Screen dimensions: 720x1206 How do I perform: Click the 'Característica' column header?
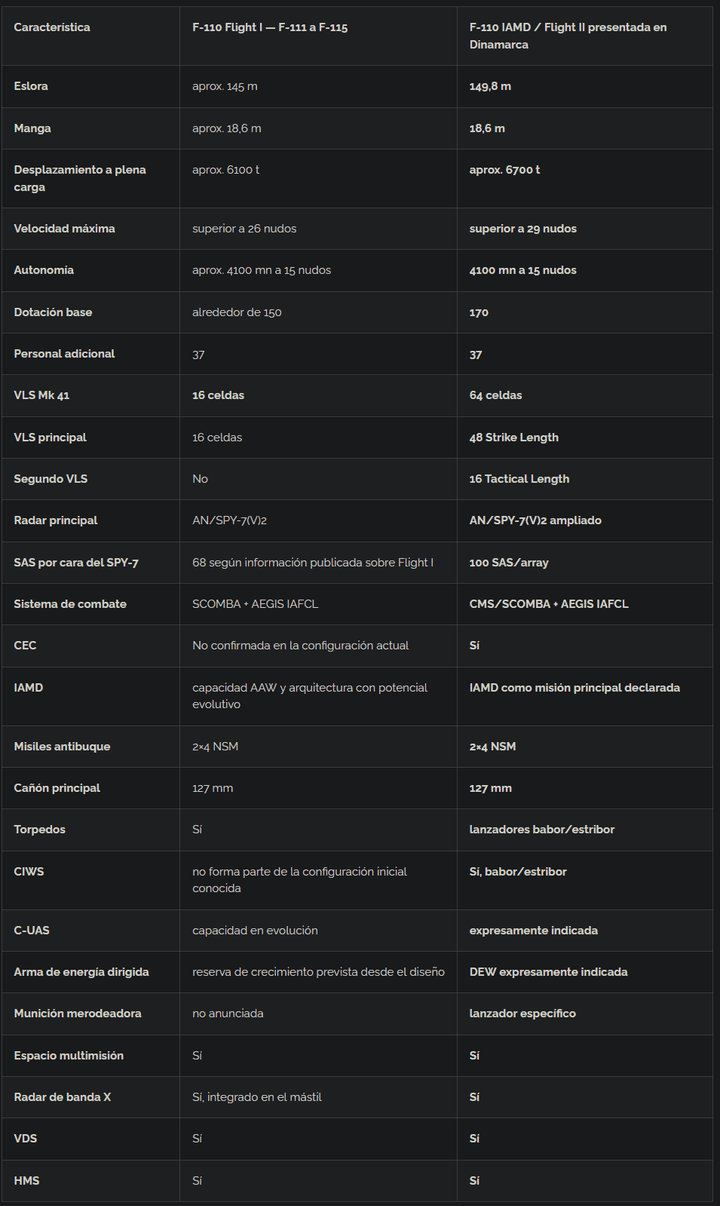coord(52,27)
